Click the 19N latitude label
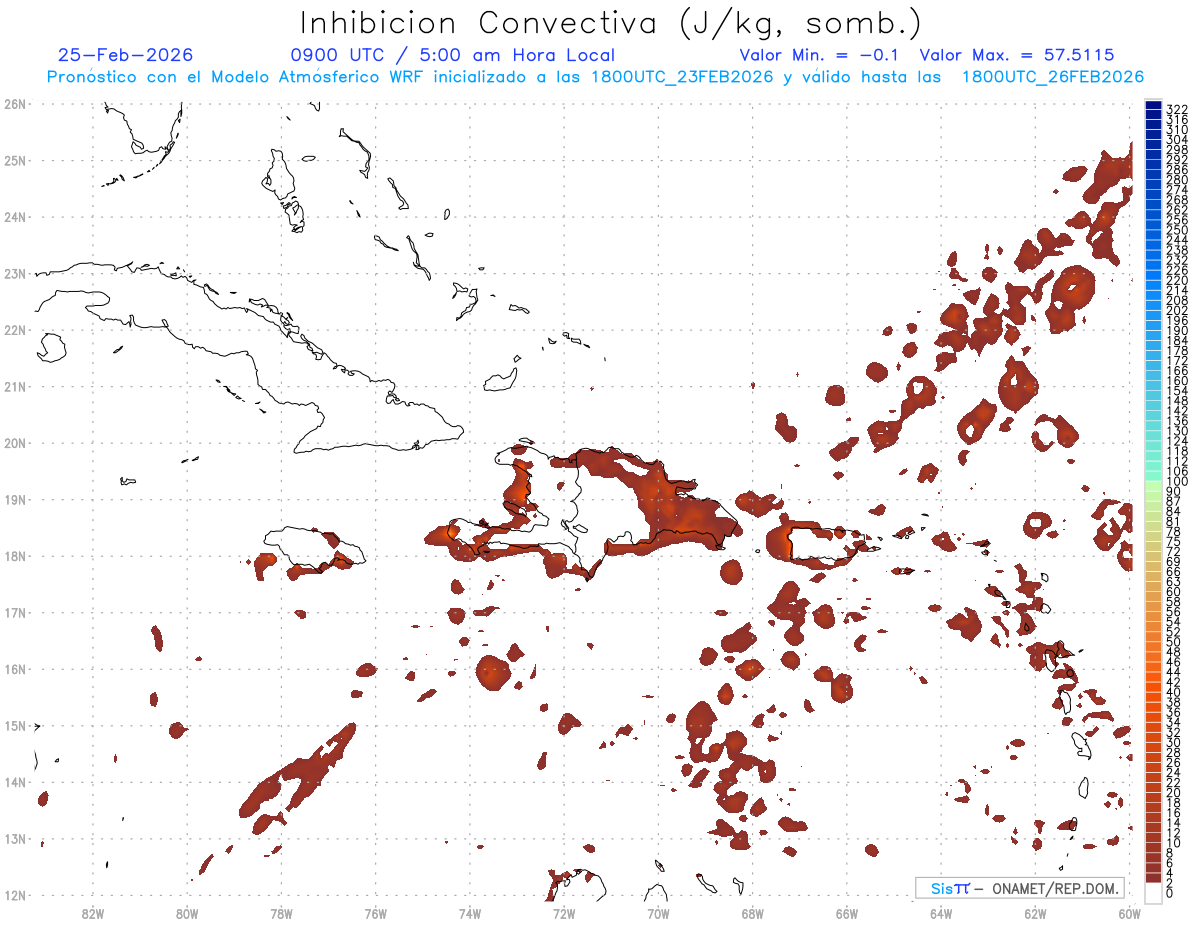Screen dimensions: 1200x927 point(14,499)
